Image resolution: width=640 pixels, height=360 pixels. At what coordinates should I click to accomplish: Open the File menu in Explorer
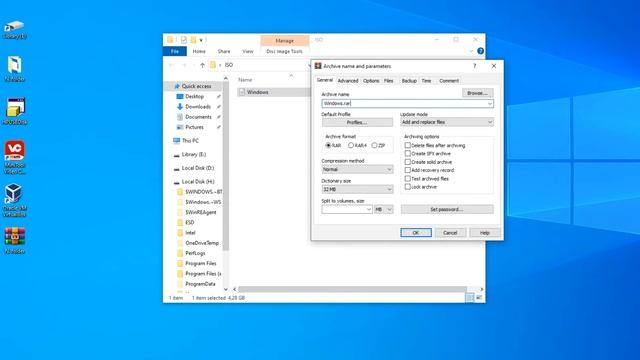[175, 51]
